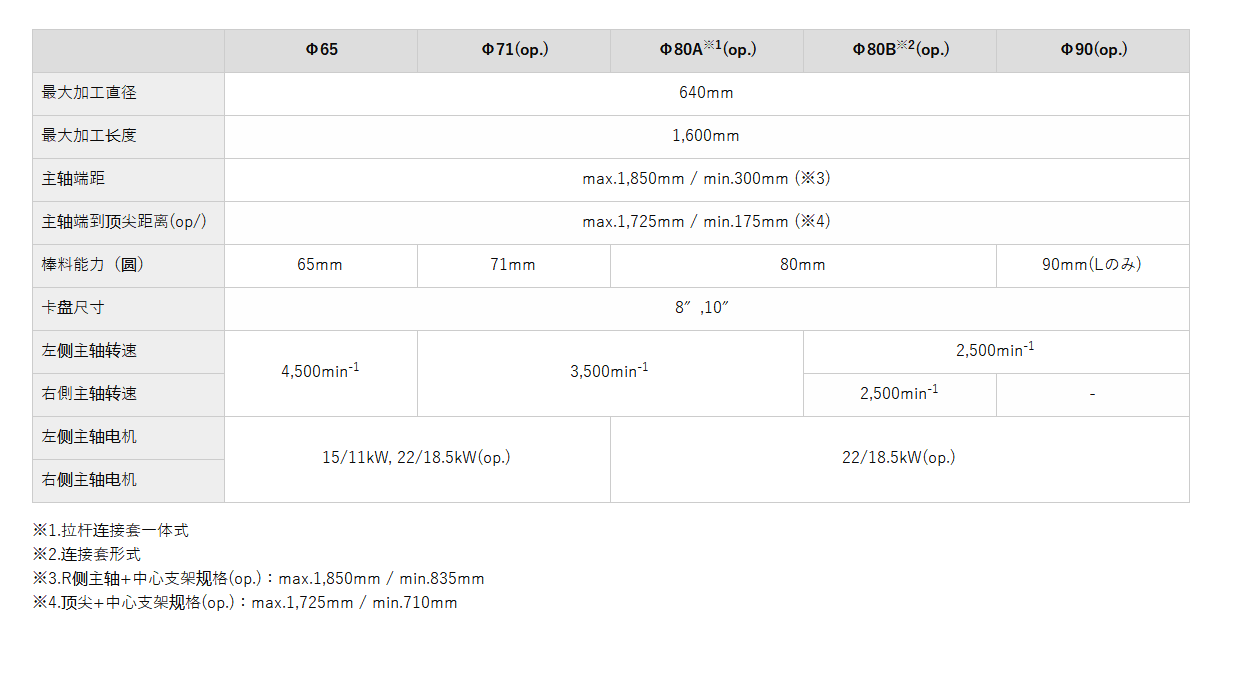Click the Φ65 column header
1241x681 pixels.
coord(321,49)
